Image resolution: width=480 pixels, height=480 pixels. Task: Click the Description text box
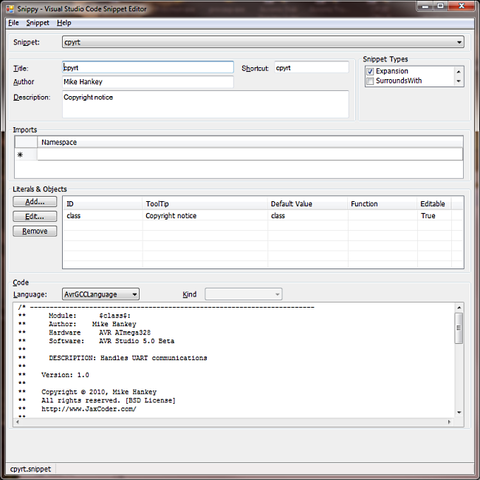click(x=205, y=104)
